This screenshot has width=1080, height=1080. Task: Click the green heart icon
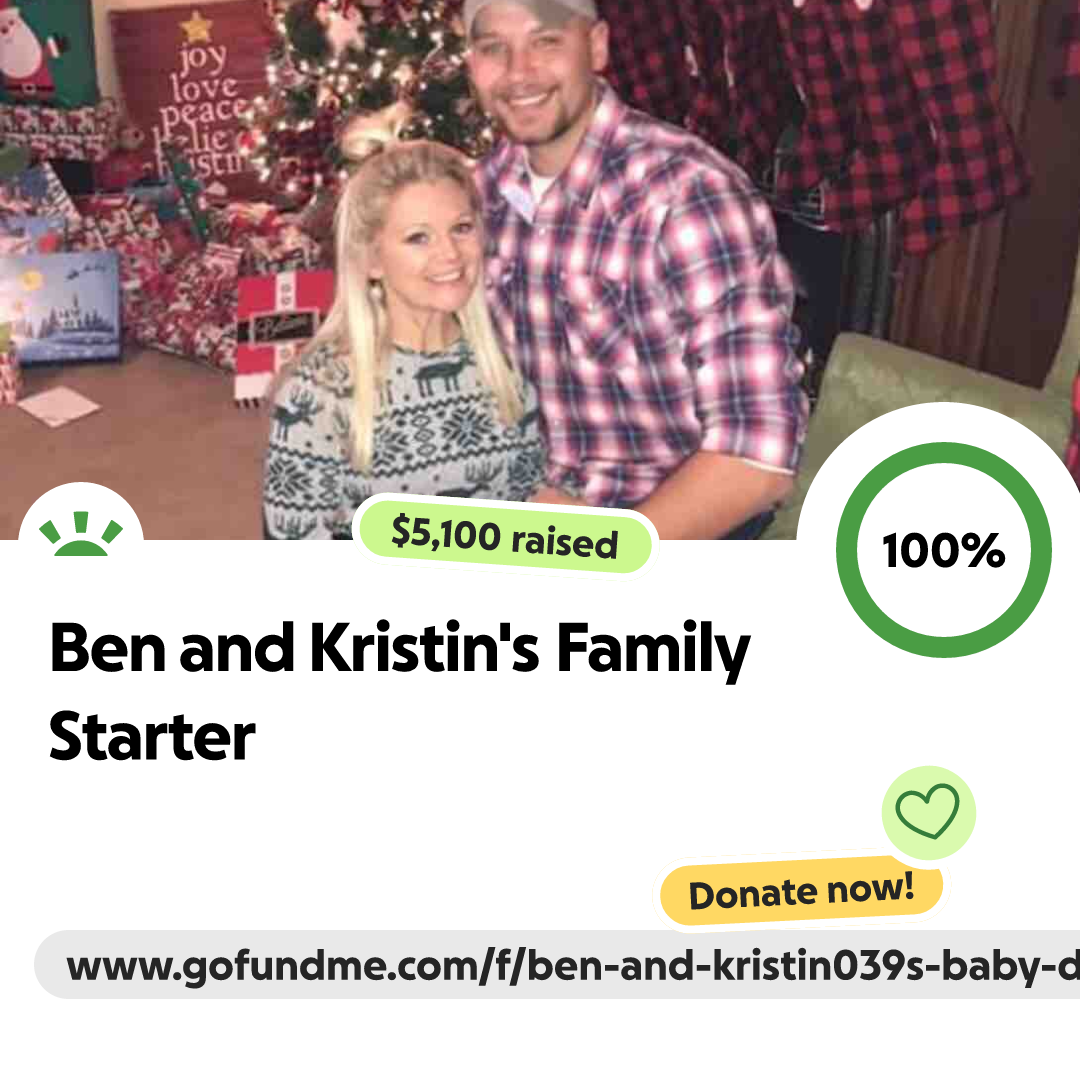click(x=928, y=811)
